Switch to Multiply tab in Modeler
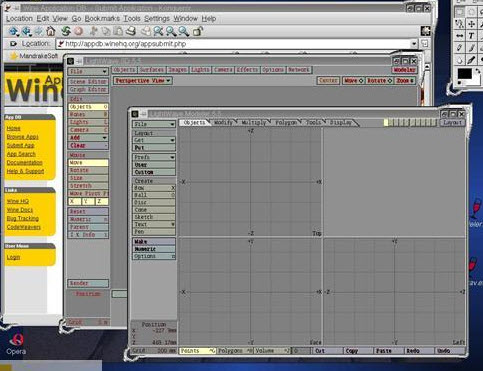This screenshot has width=483, height=371. pyautogui.click(x=254, y=123)
